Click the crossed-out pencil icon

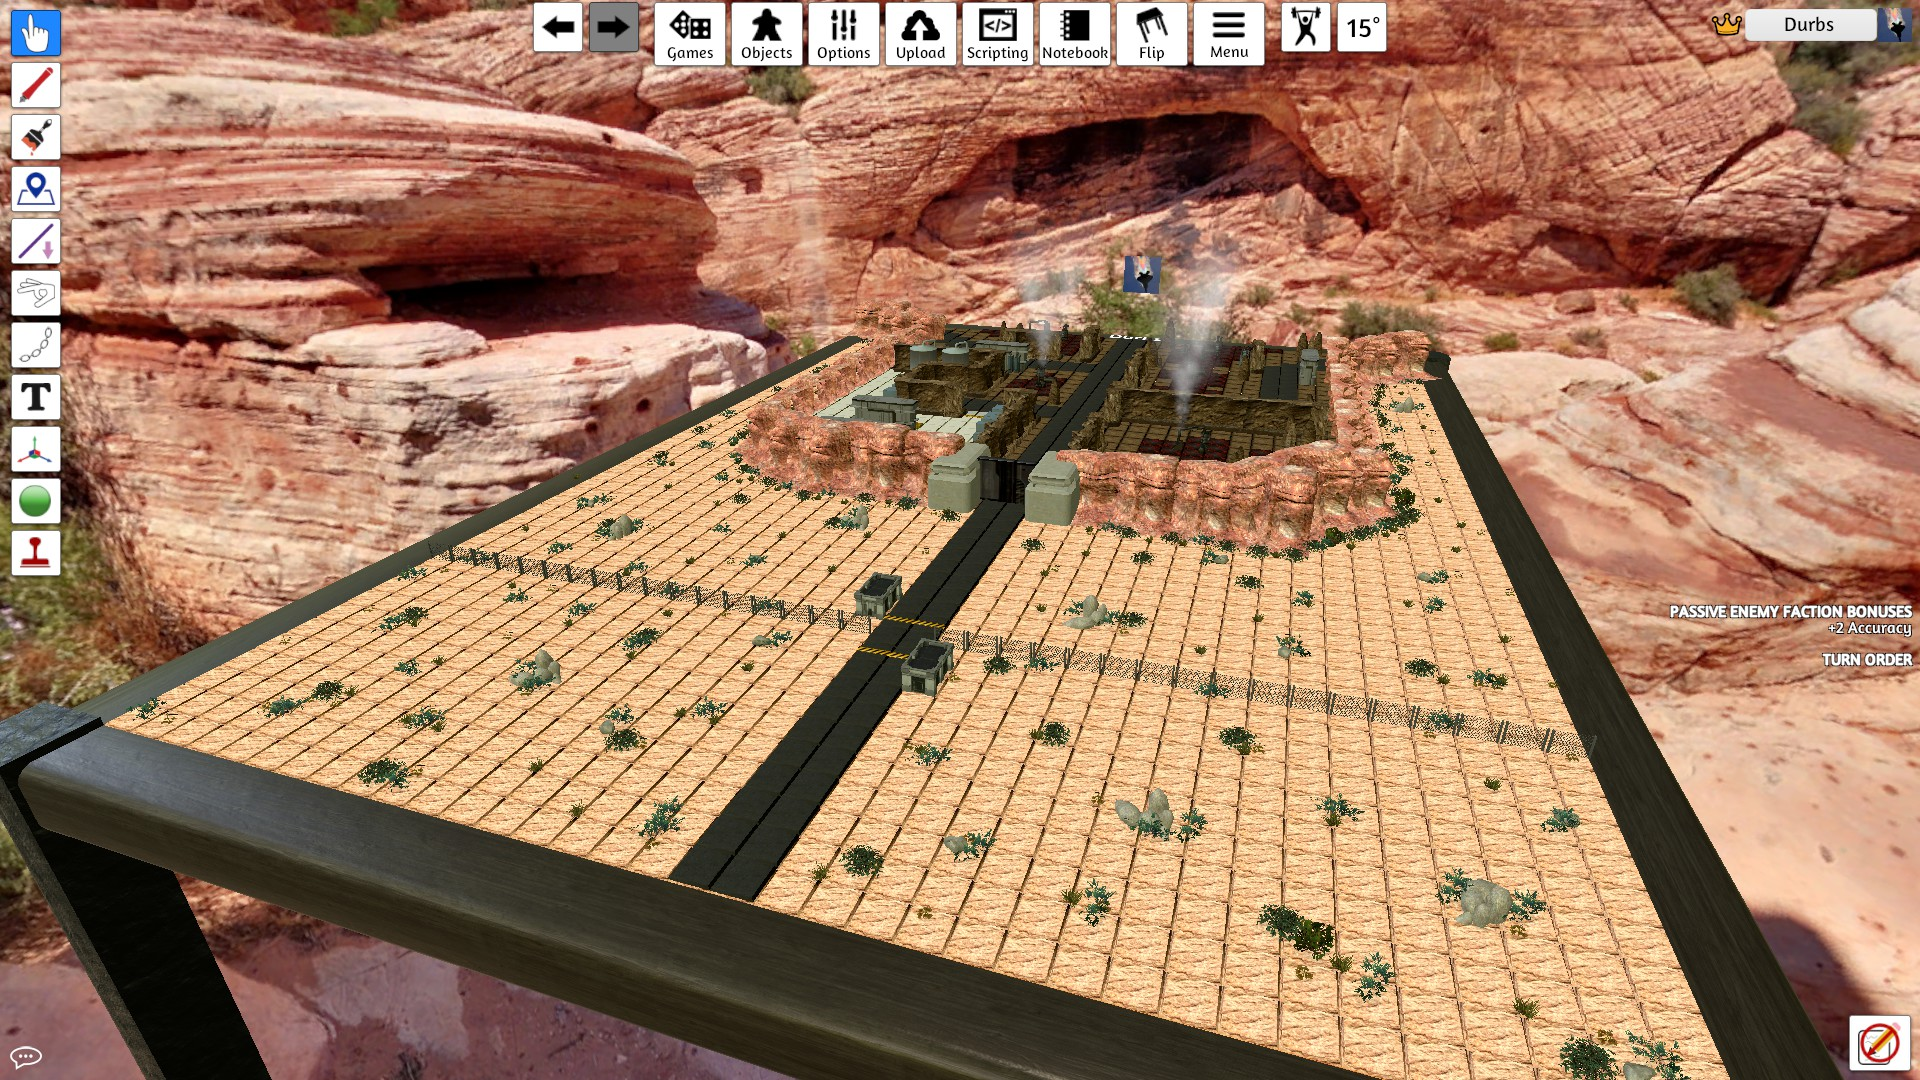tap(1879, 1045)
